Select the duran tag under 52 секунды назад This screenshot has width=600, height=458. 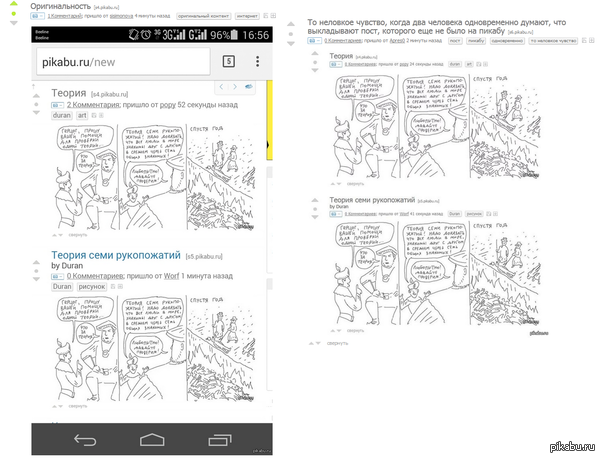(x=62, y=115)
